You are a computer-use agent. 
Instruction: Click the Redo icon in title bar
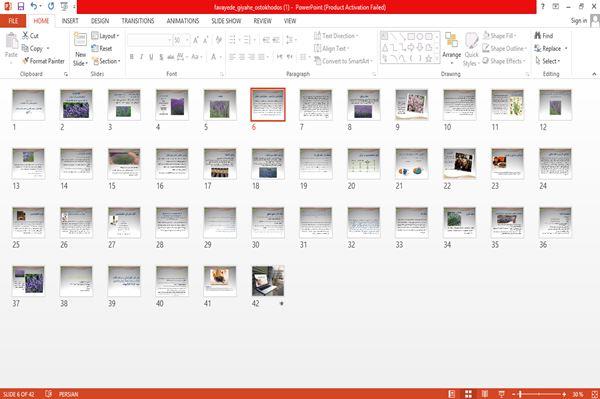[x=51, y=7]
